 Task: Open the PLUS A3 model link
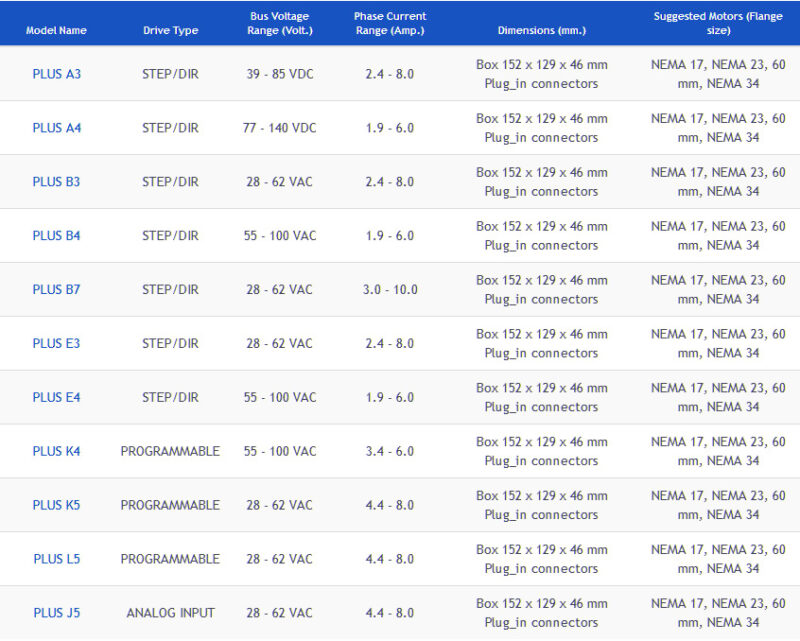[x=56, y=74]
